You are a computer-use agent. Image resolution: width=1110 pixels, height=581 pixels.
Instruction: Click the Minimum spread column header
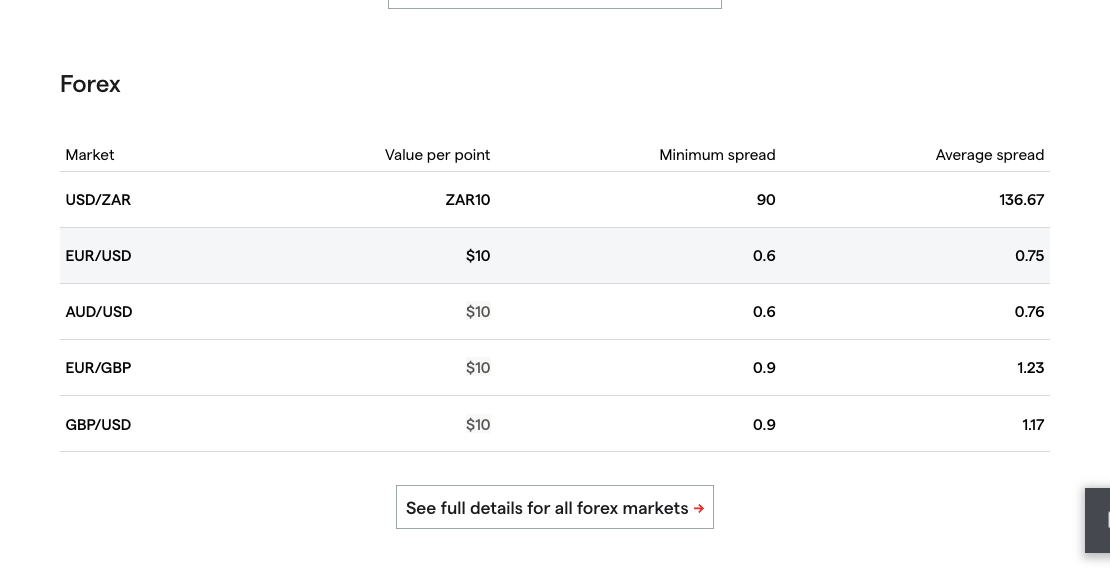click(717, 155)
